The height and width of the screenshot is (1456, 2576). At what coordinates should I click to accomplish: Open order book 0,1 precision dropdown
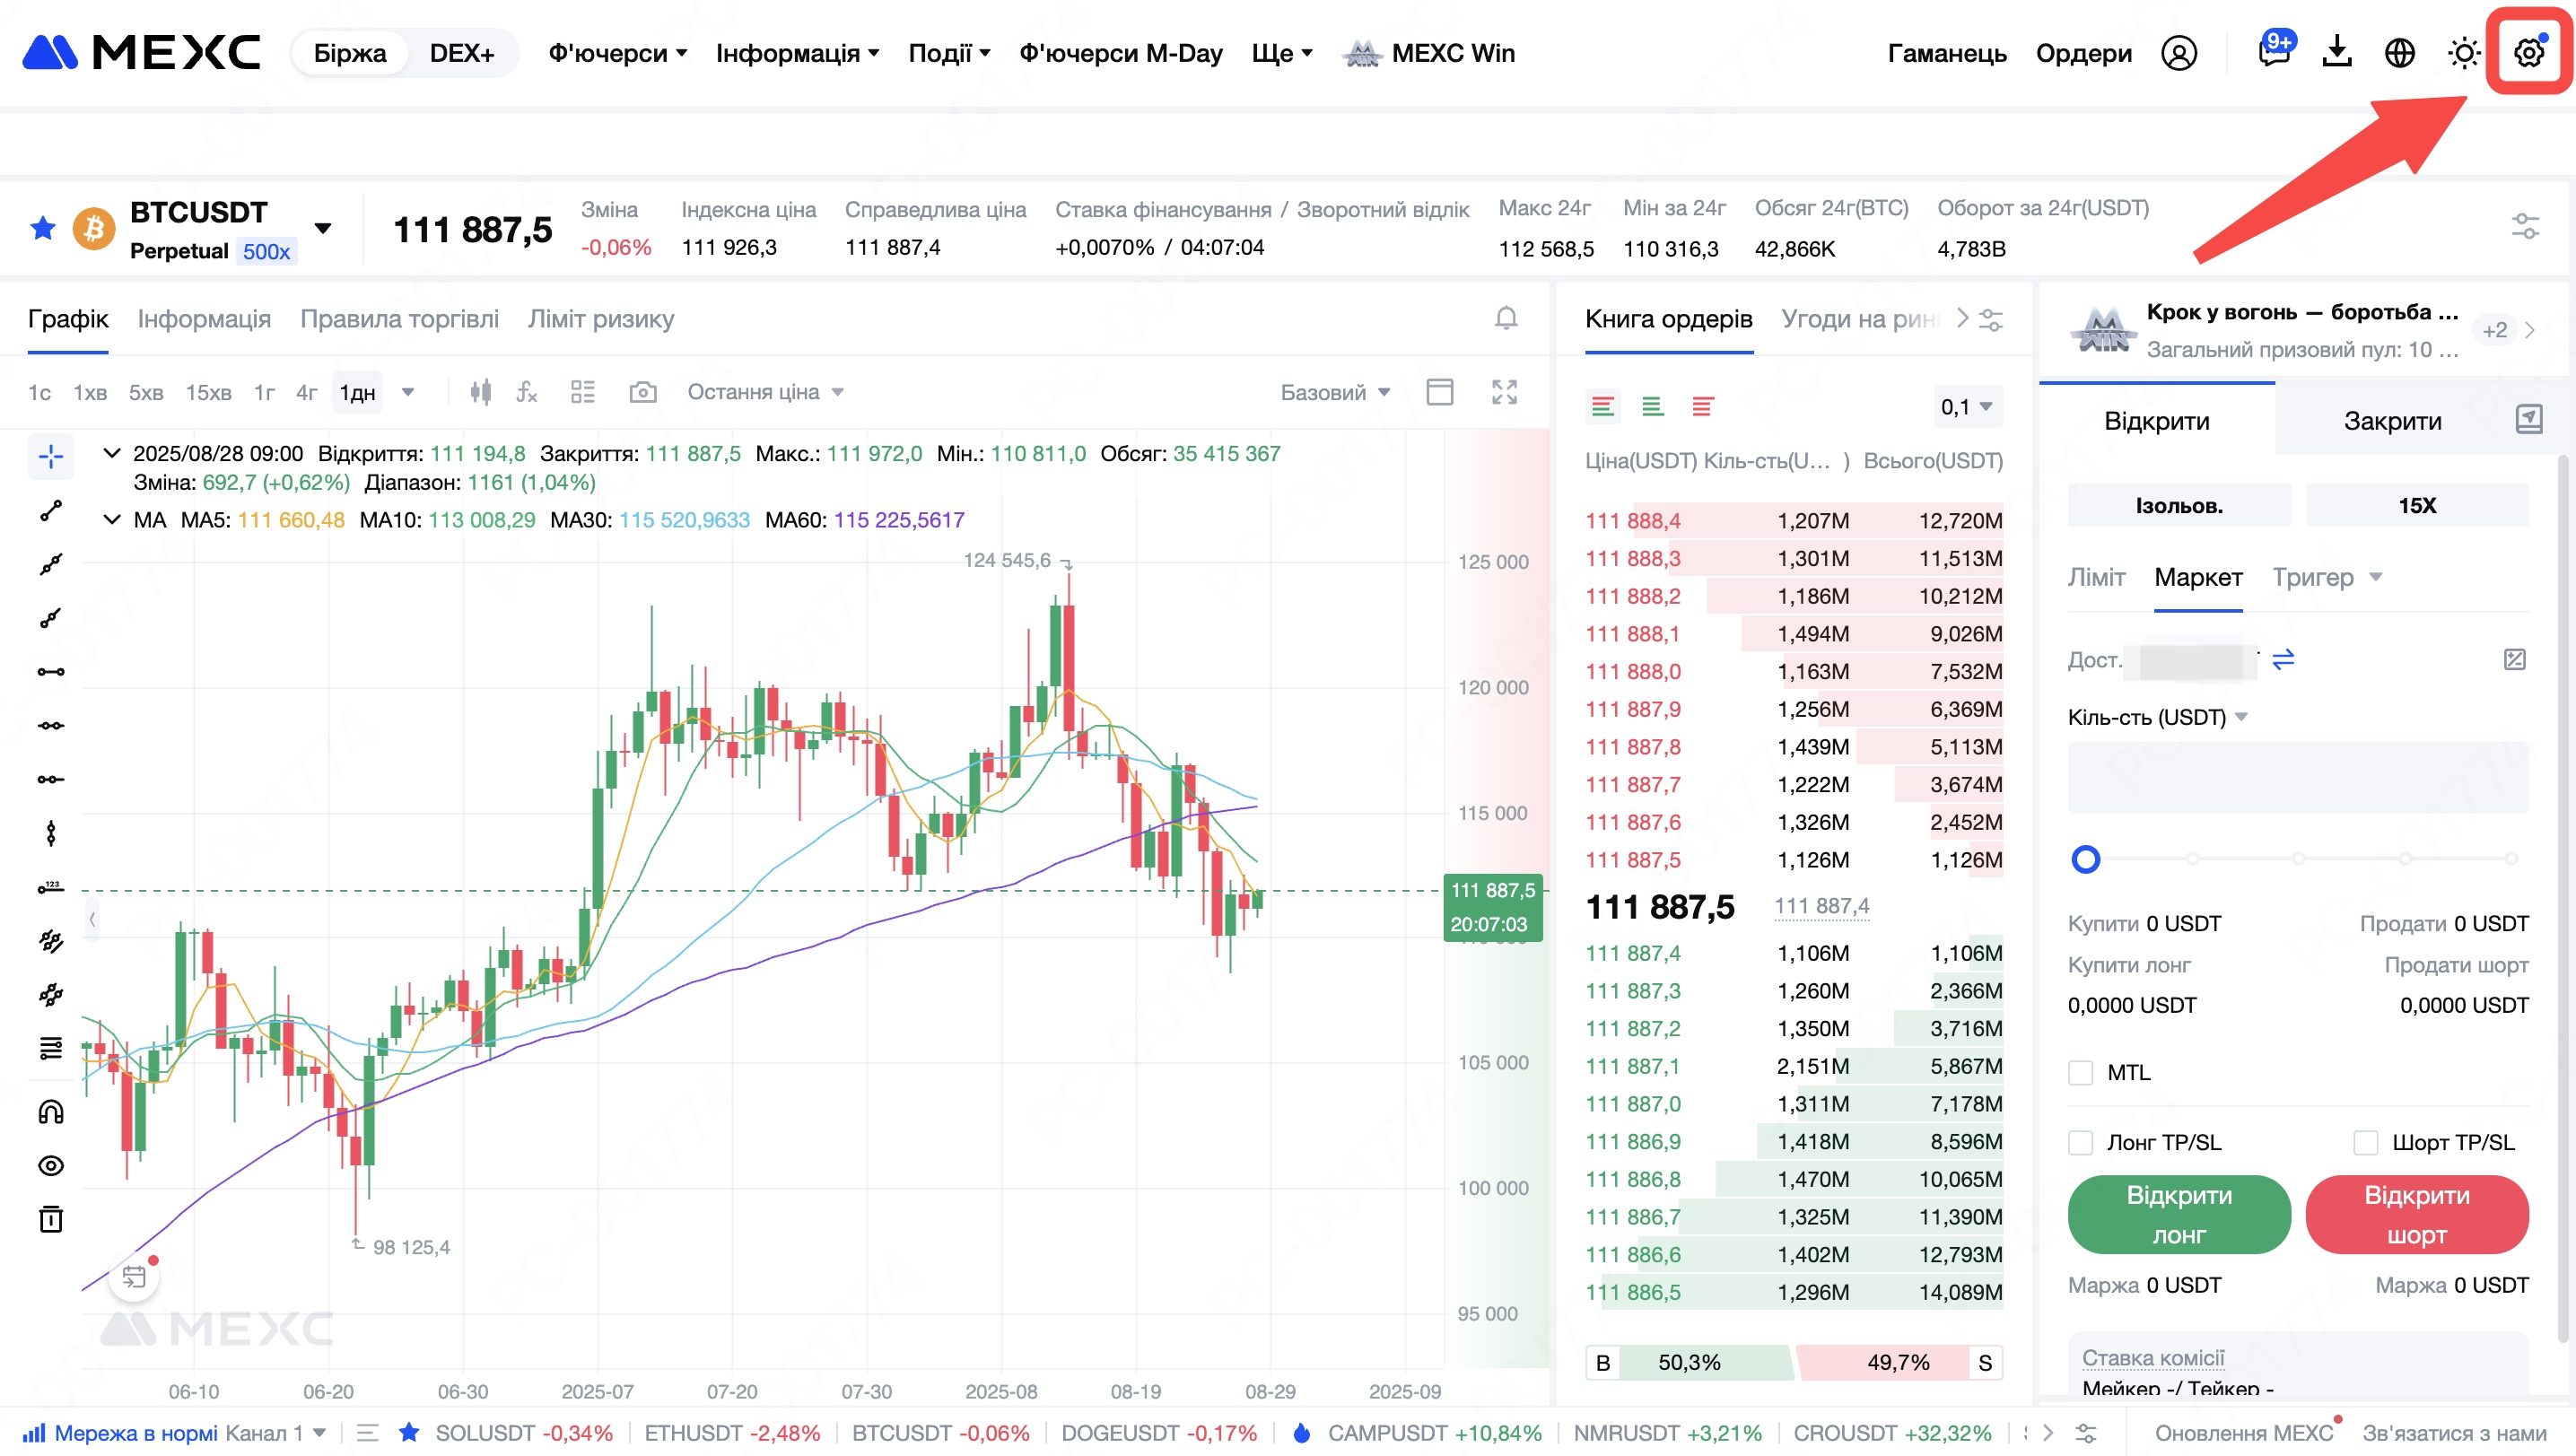pyautogui.click(x=1966, y=407)
